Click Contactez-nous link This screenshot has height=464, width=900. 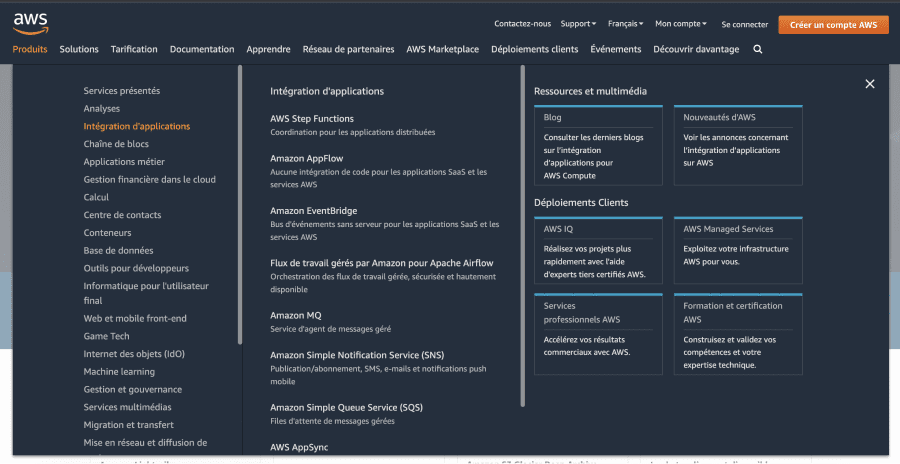pos(522,24)
